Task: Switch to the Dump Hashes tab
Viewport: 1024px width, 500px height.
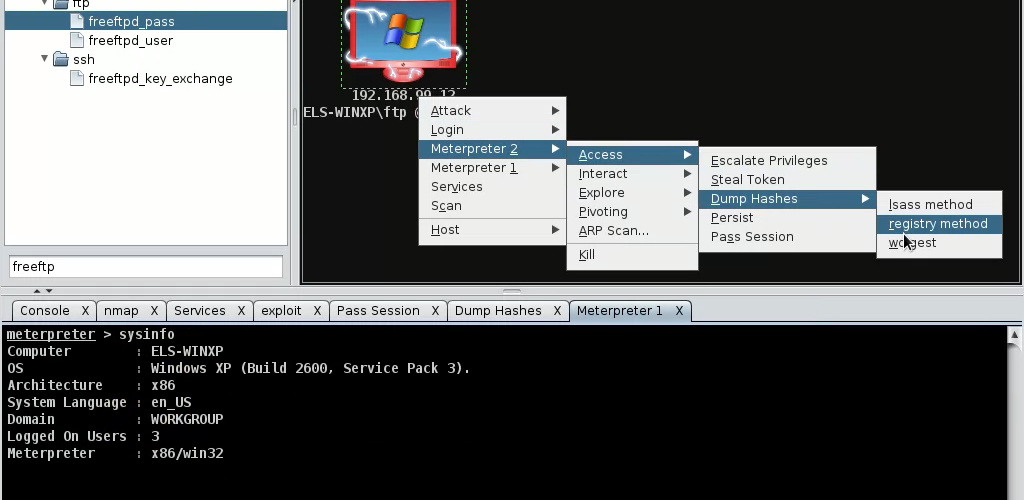Action: click(497, 311)
